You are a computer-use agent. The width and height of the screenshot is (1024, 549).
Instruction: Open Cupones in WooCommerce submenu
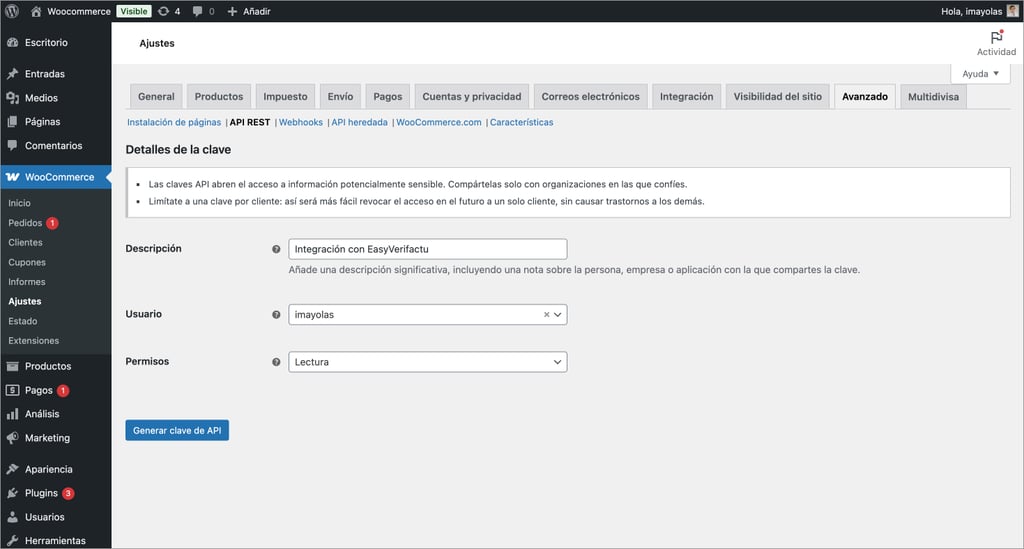pyautogui.click(x=27, y=262)
